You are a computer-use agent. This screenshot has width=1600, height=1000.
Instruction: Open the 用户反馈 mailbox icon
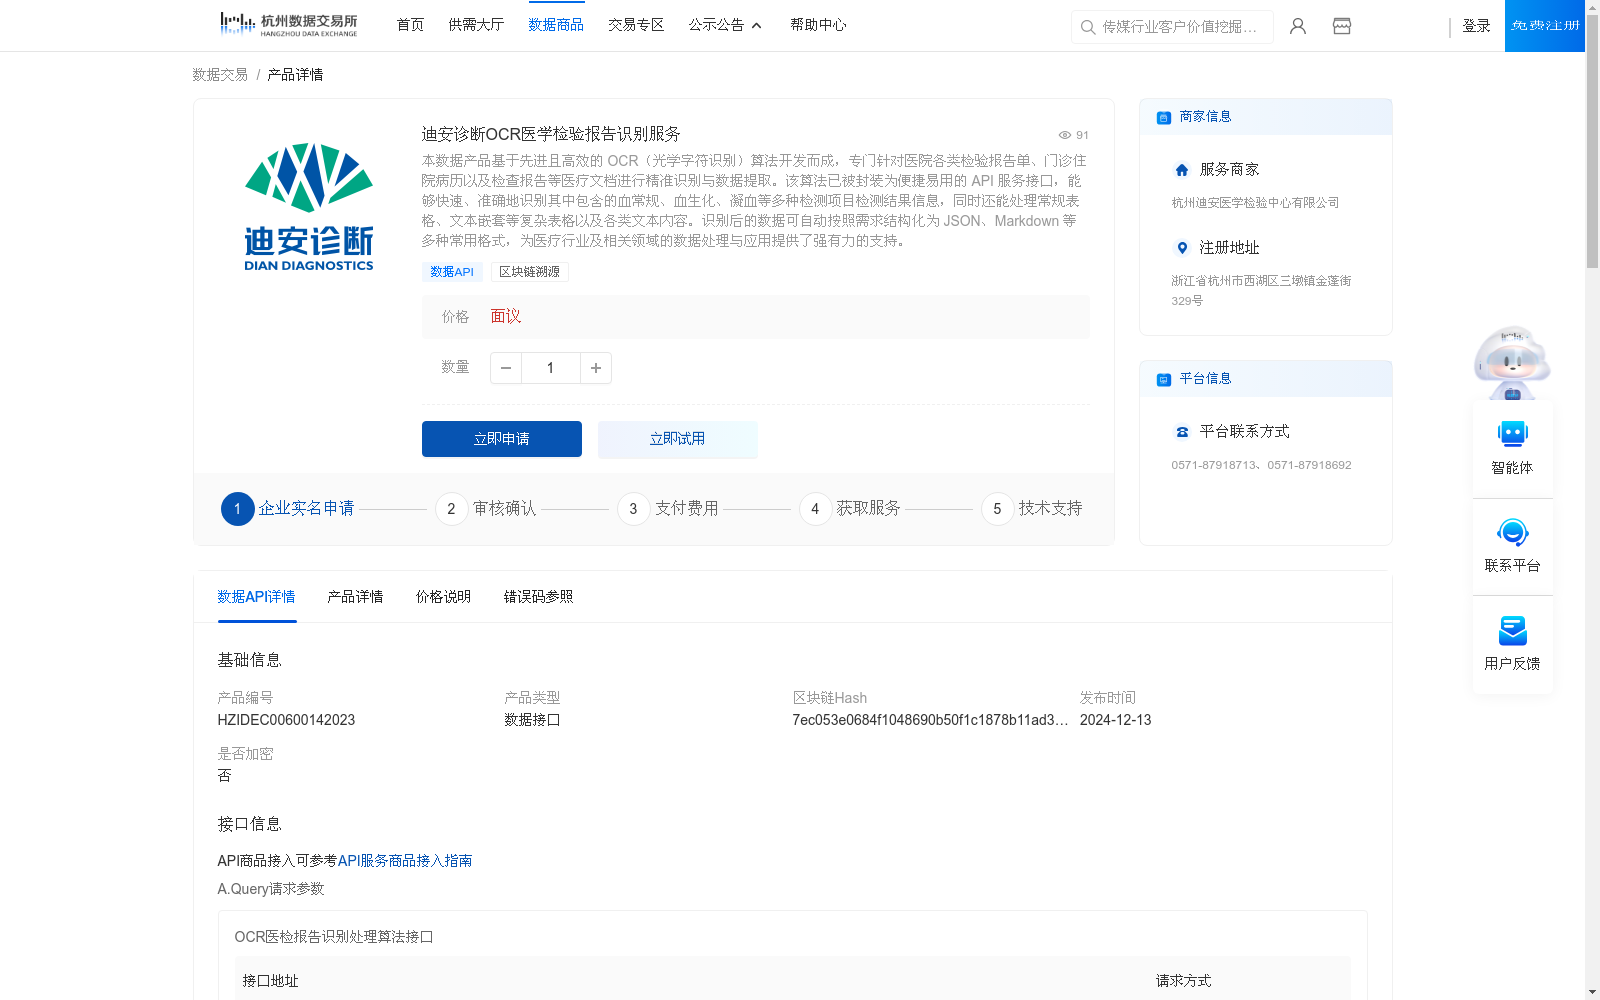[x=1513, y=630]
